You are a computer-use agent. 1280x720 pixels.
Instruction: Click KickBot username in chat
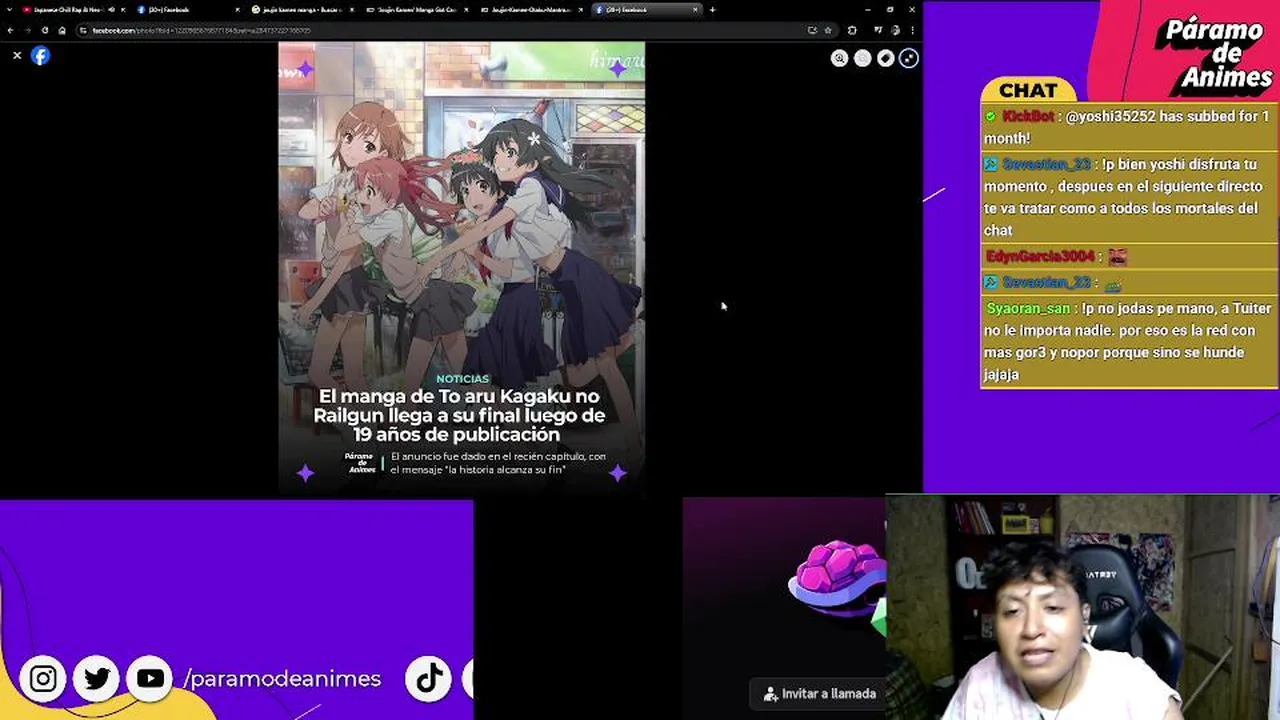1029,117
